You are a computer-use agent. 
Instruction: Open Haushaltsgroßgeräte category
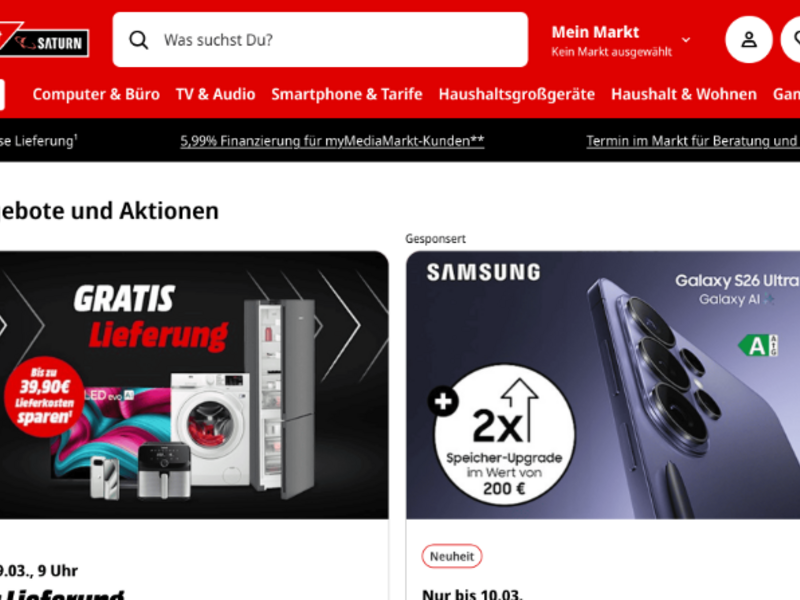pyautogui.click(x=517, y=94)
